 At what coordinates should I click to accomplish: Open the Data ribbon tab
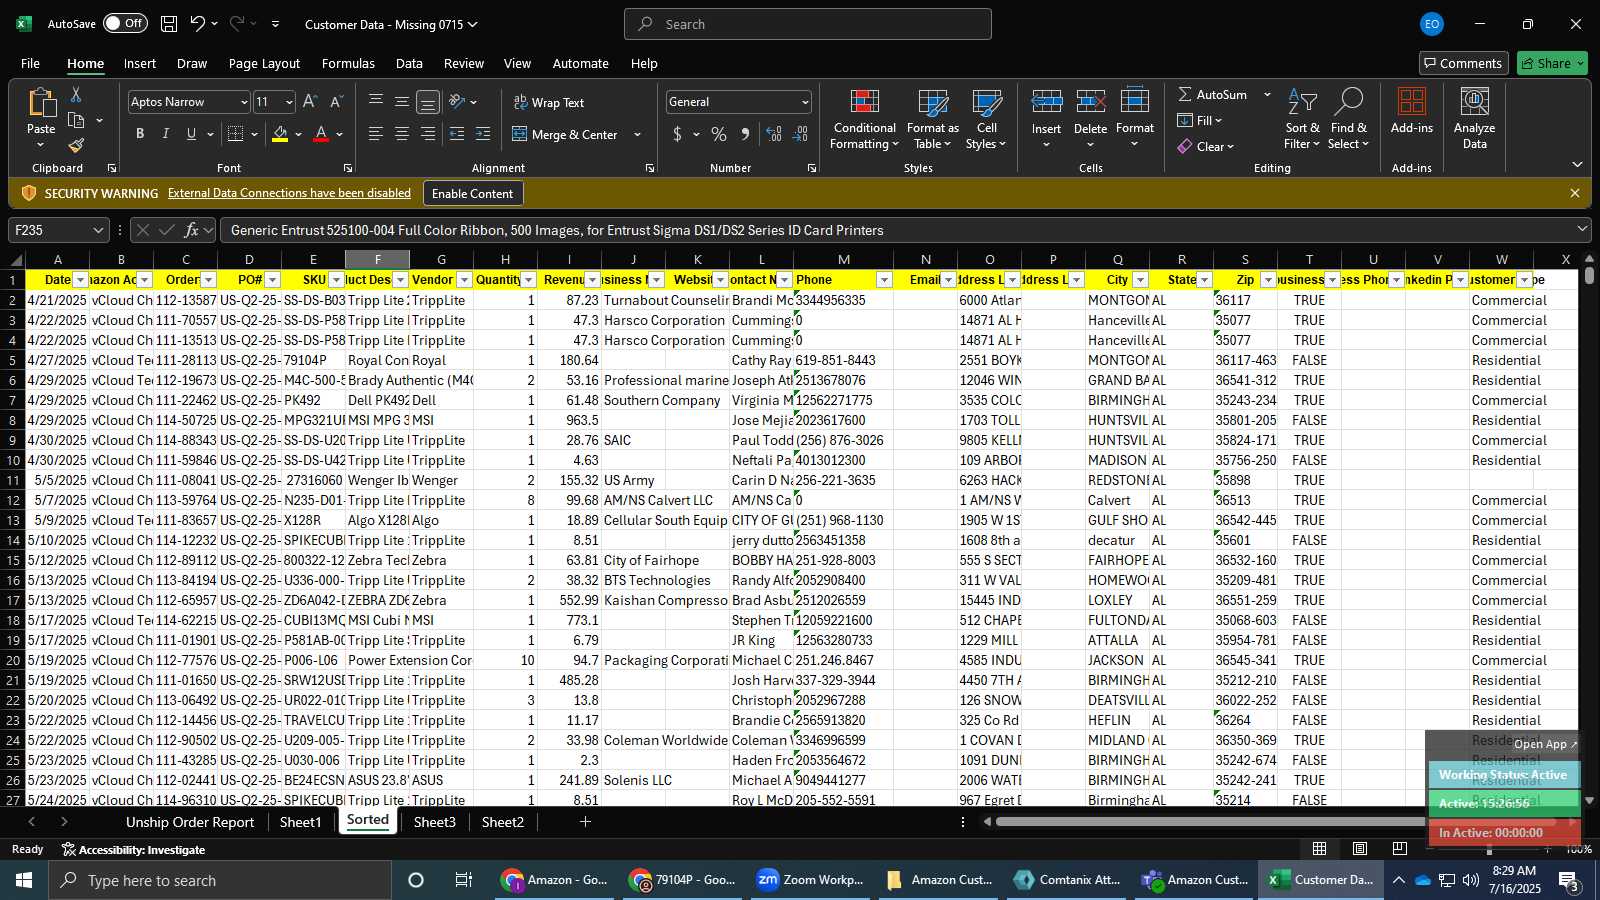tap(409, 63)
